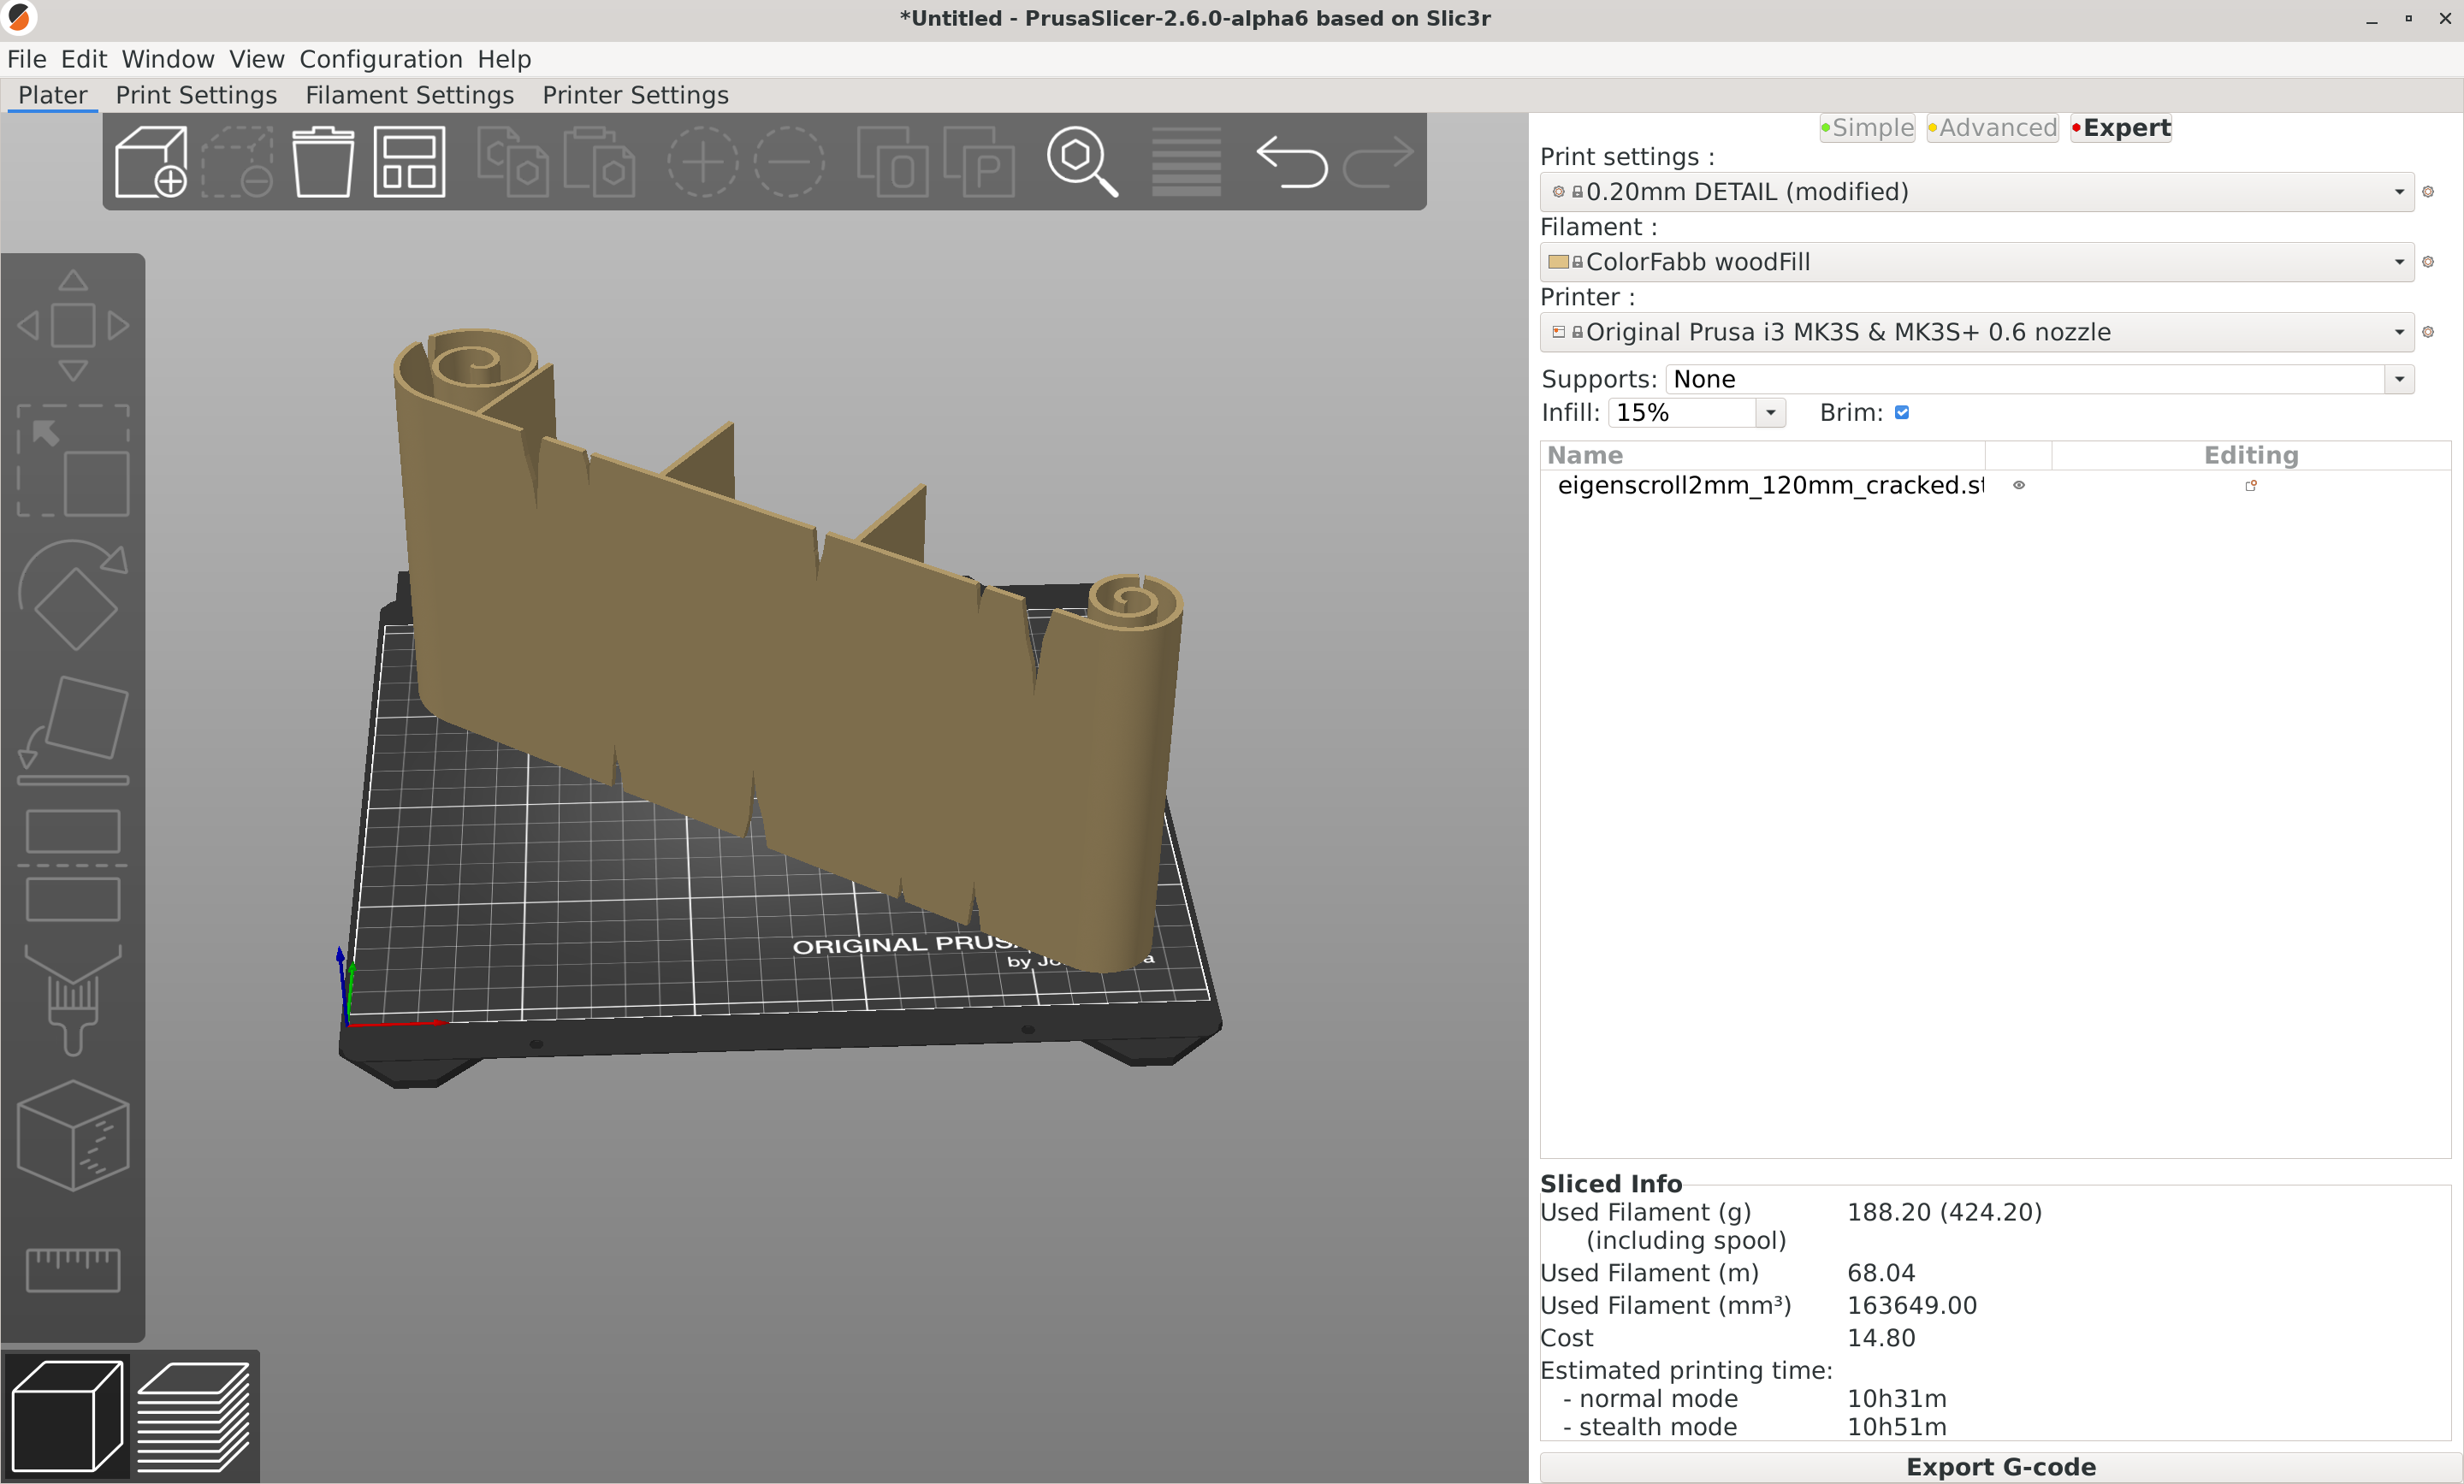
Task: Toggle the Brim checkbox
Action: (x=1902, y=412)
